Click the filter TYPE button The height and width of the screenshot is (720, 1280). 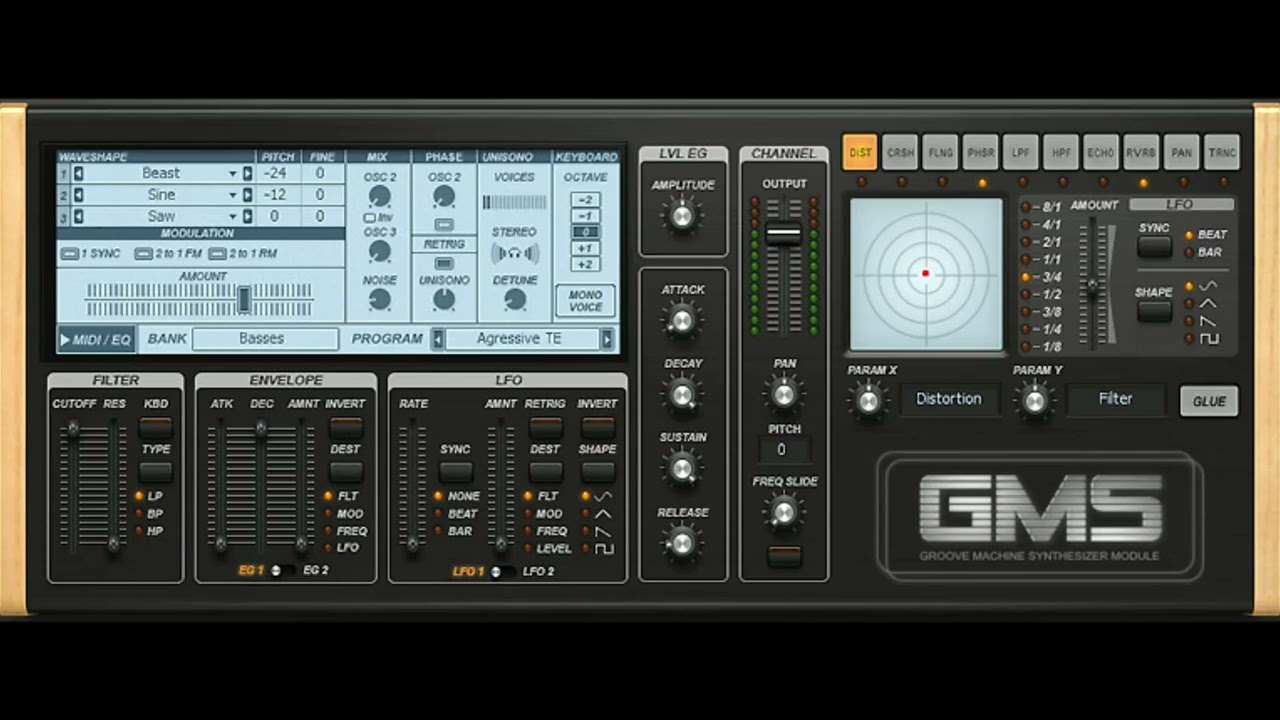pyautogui.click(x=156, y=472)
